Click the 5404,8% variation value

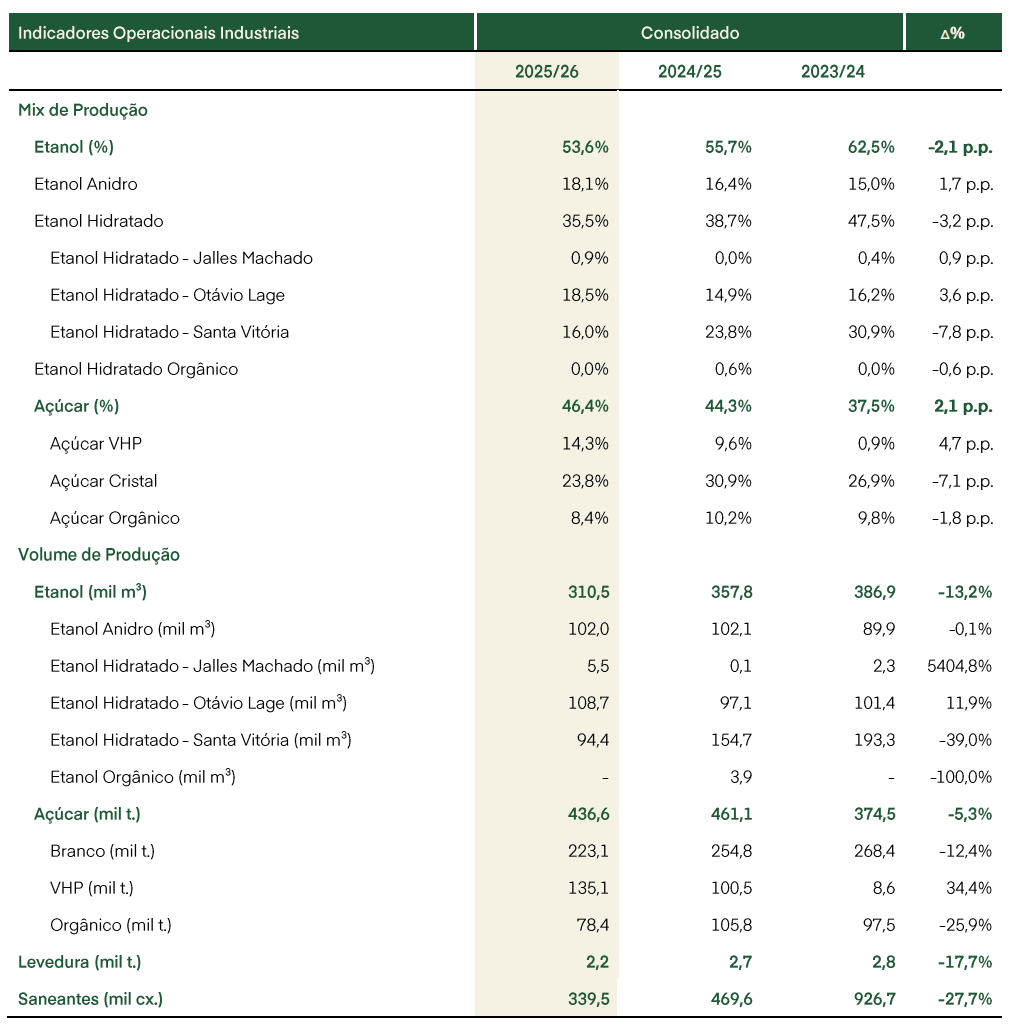pos(959,666)
